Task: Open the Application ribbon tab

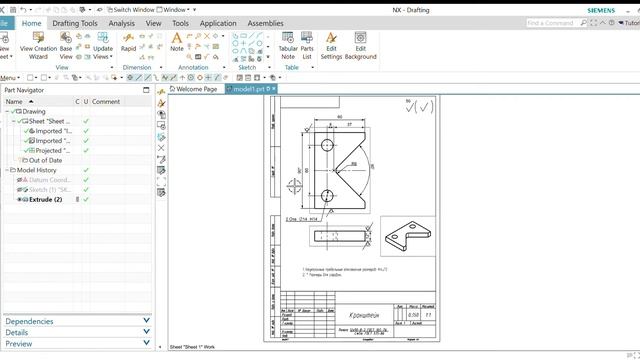Action: point(218,23)
